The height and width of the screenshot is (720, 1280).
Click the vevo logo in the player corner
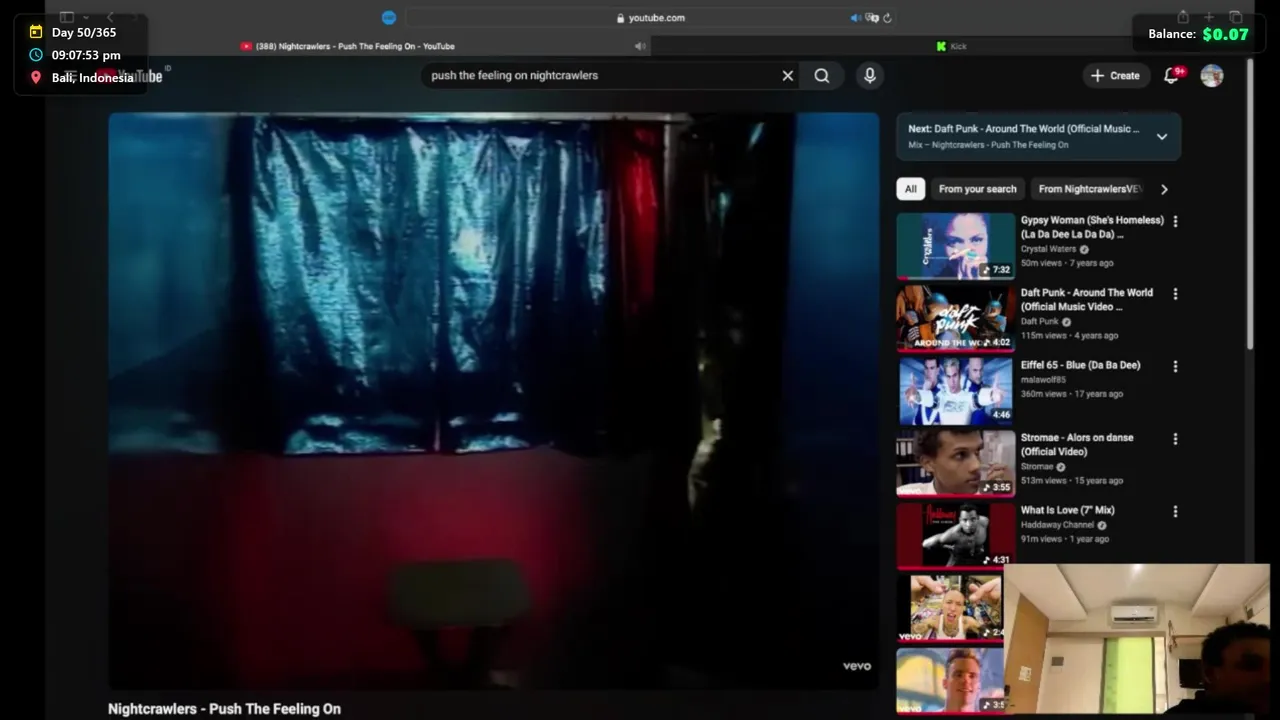tap(857, 666)
